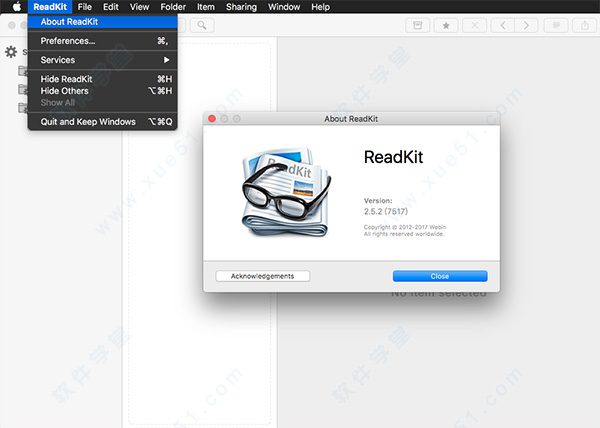The width and height of the screenshot is (600, 428).
Task: Choose Quit and Keep Windows
Action: (103, 122)
